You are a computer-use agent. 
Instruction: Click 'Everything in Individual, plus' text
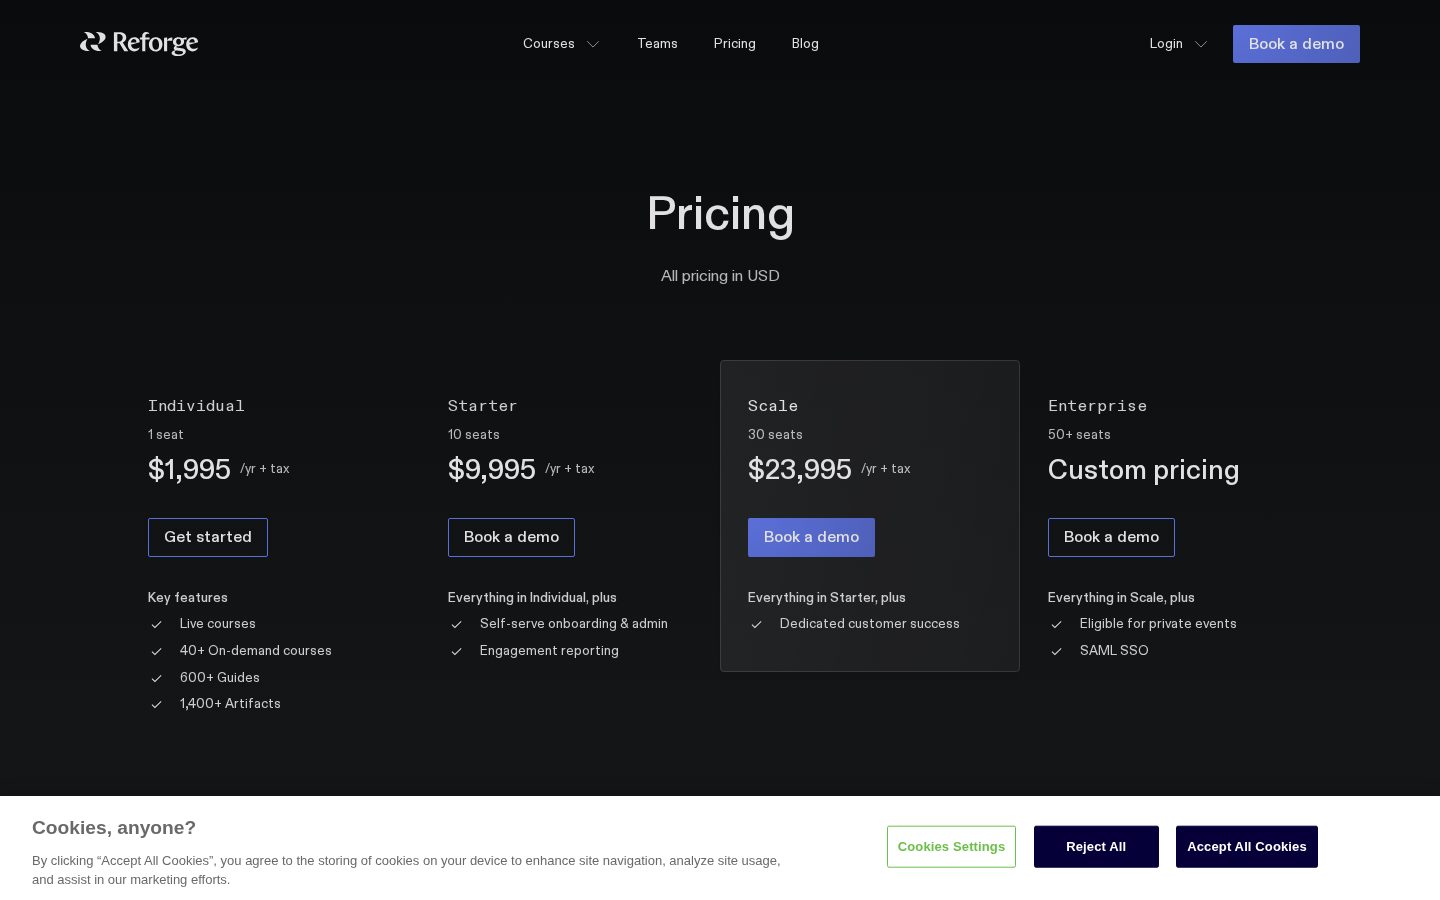(532, 598)
